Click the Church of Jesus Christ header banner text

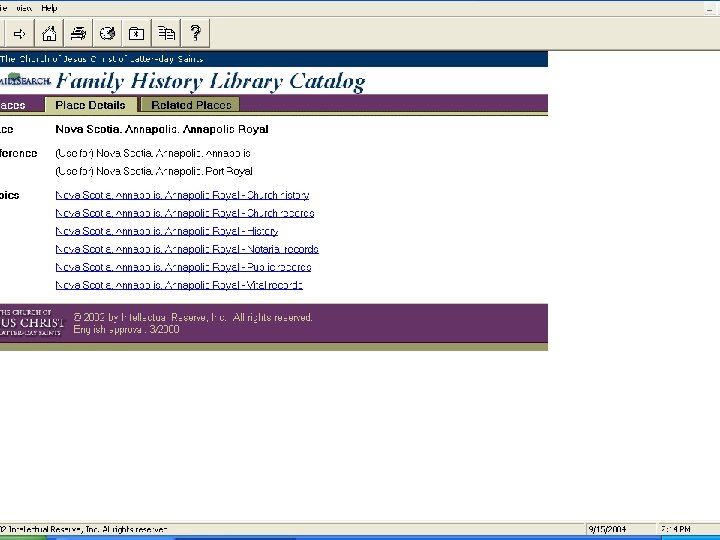[x=101, y=59]
